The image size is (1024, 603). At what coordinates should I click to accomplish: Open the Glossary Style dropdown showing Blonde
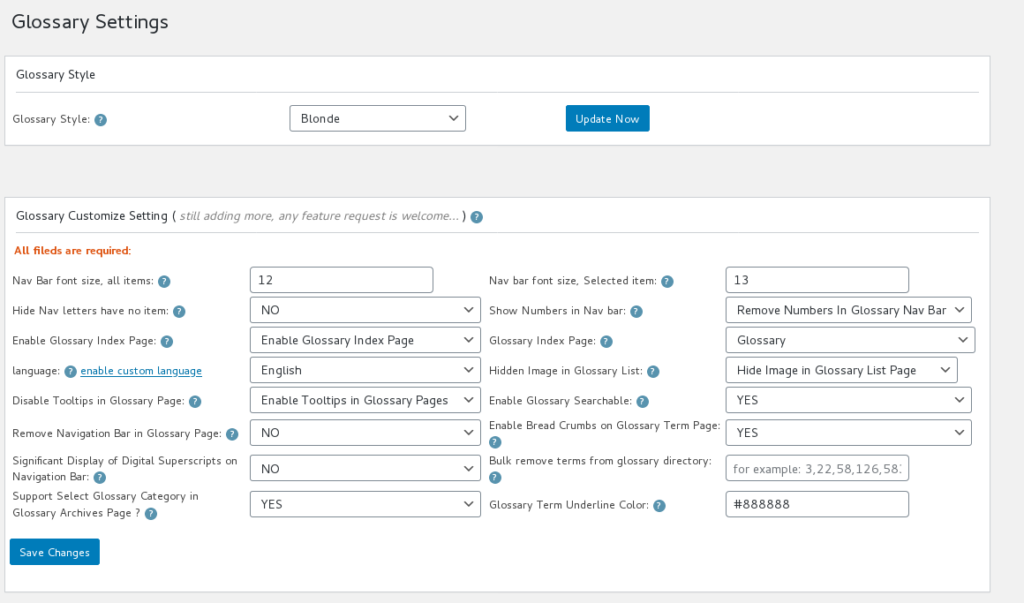point(377,118)
